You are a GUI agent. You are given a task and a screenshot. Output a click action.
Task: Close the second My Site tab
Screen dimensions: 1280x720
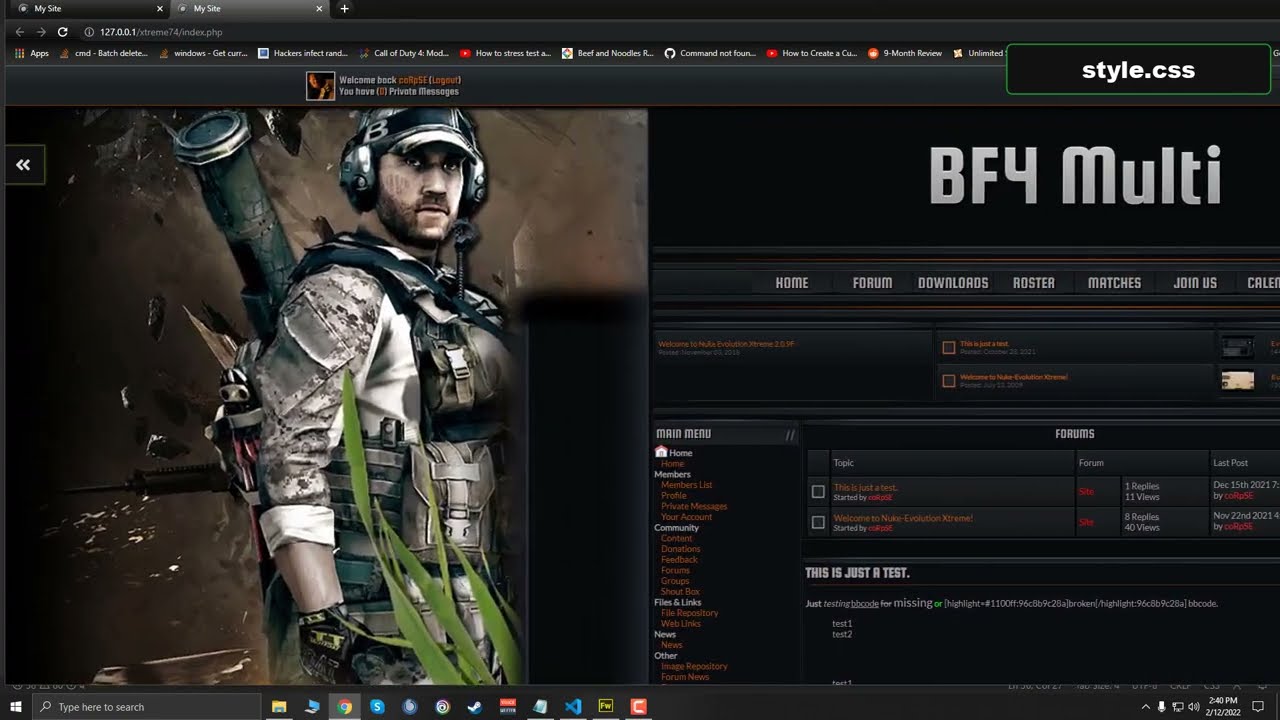(x=319, y=9)
